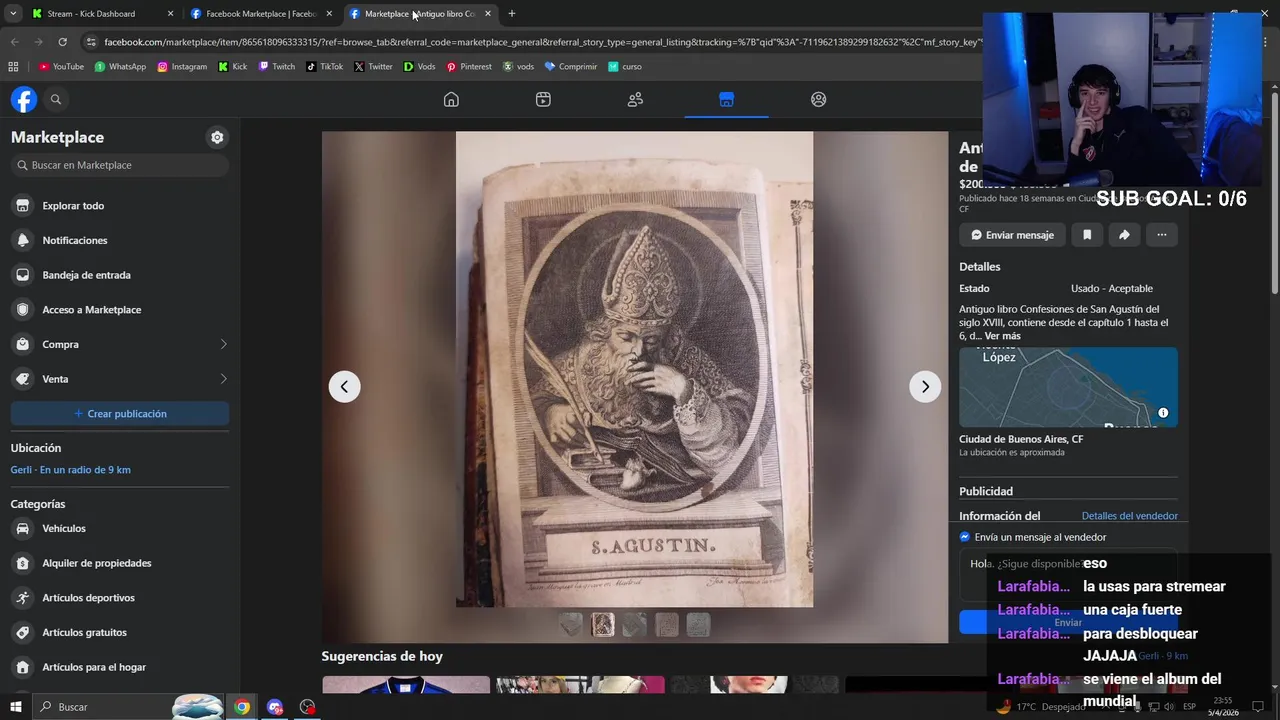Image resolution: width=1280 pixels, height=720 pixels.
Task: Select third photo thumbnail
Action: pyautogui.click(x=634, y=625)
